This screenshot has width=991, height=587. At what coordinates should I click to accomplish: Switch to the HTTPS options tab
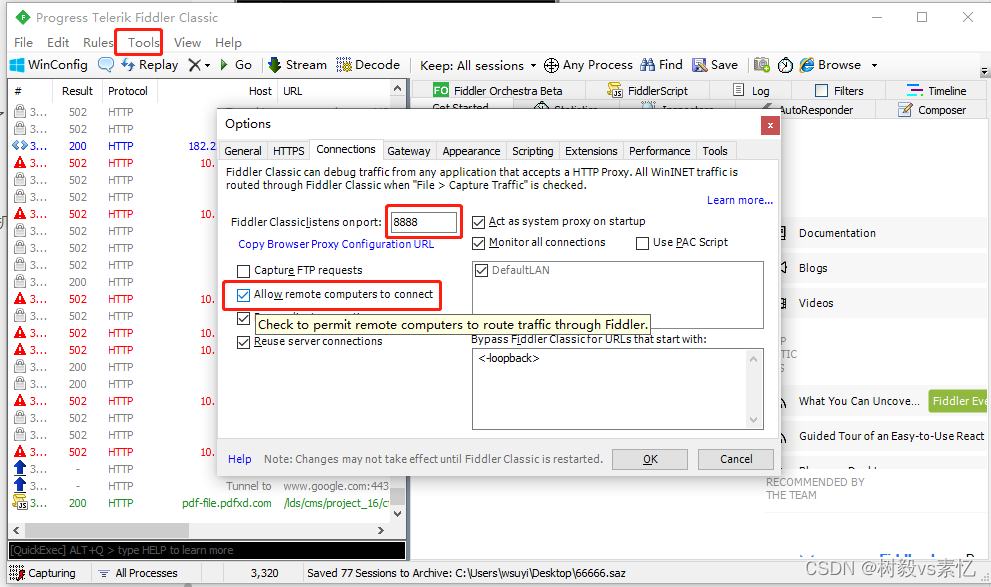point(288,151)
